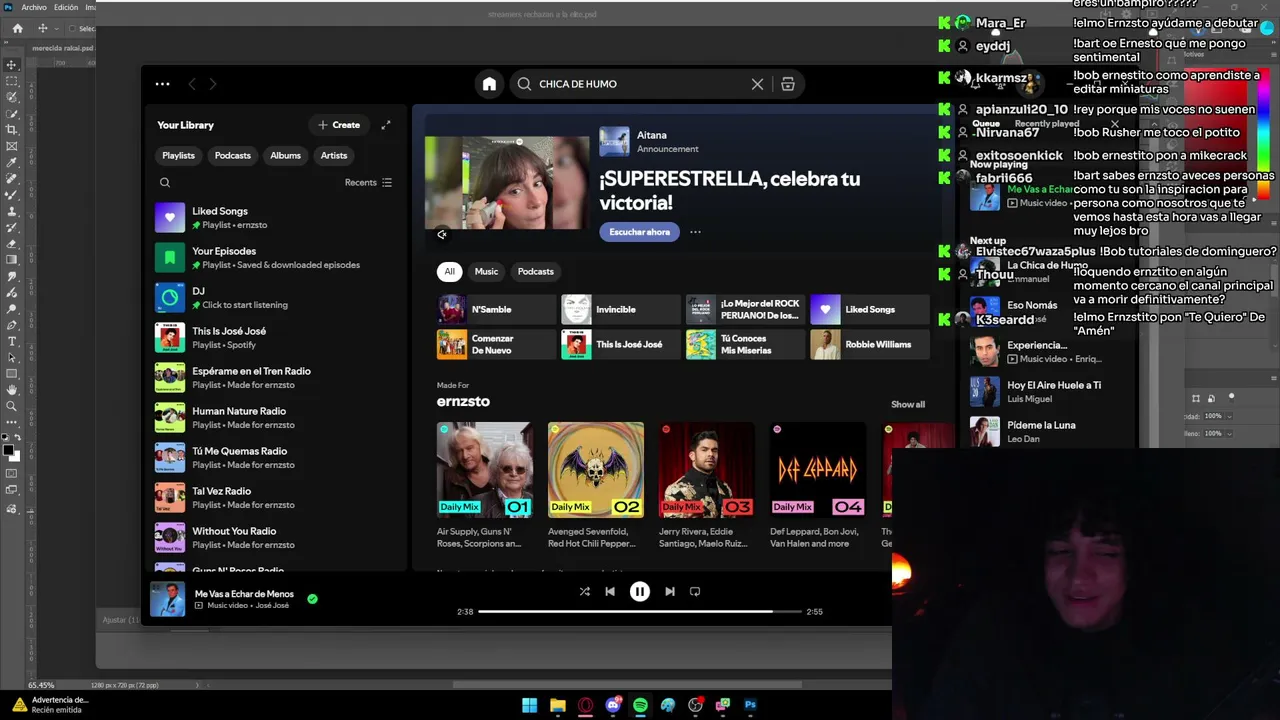Screen dimensions: 1280x720
Task: Open Recents sort options in library
Action: [368, 183]
